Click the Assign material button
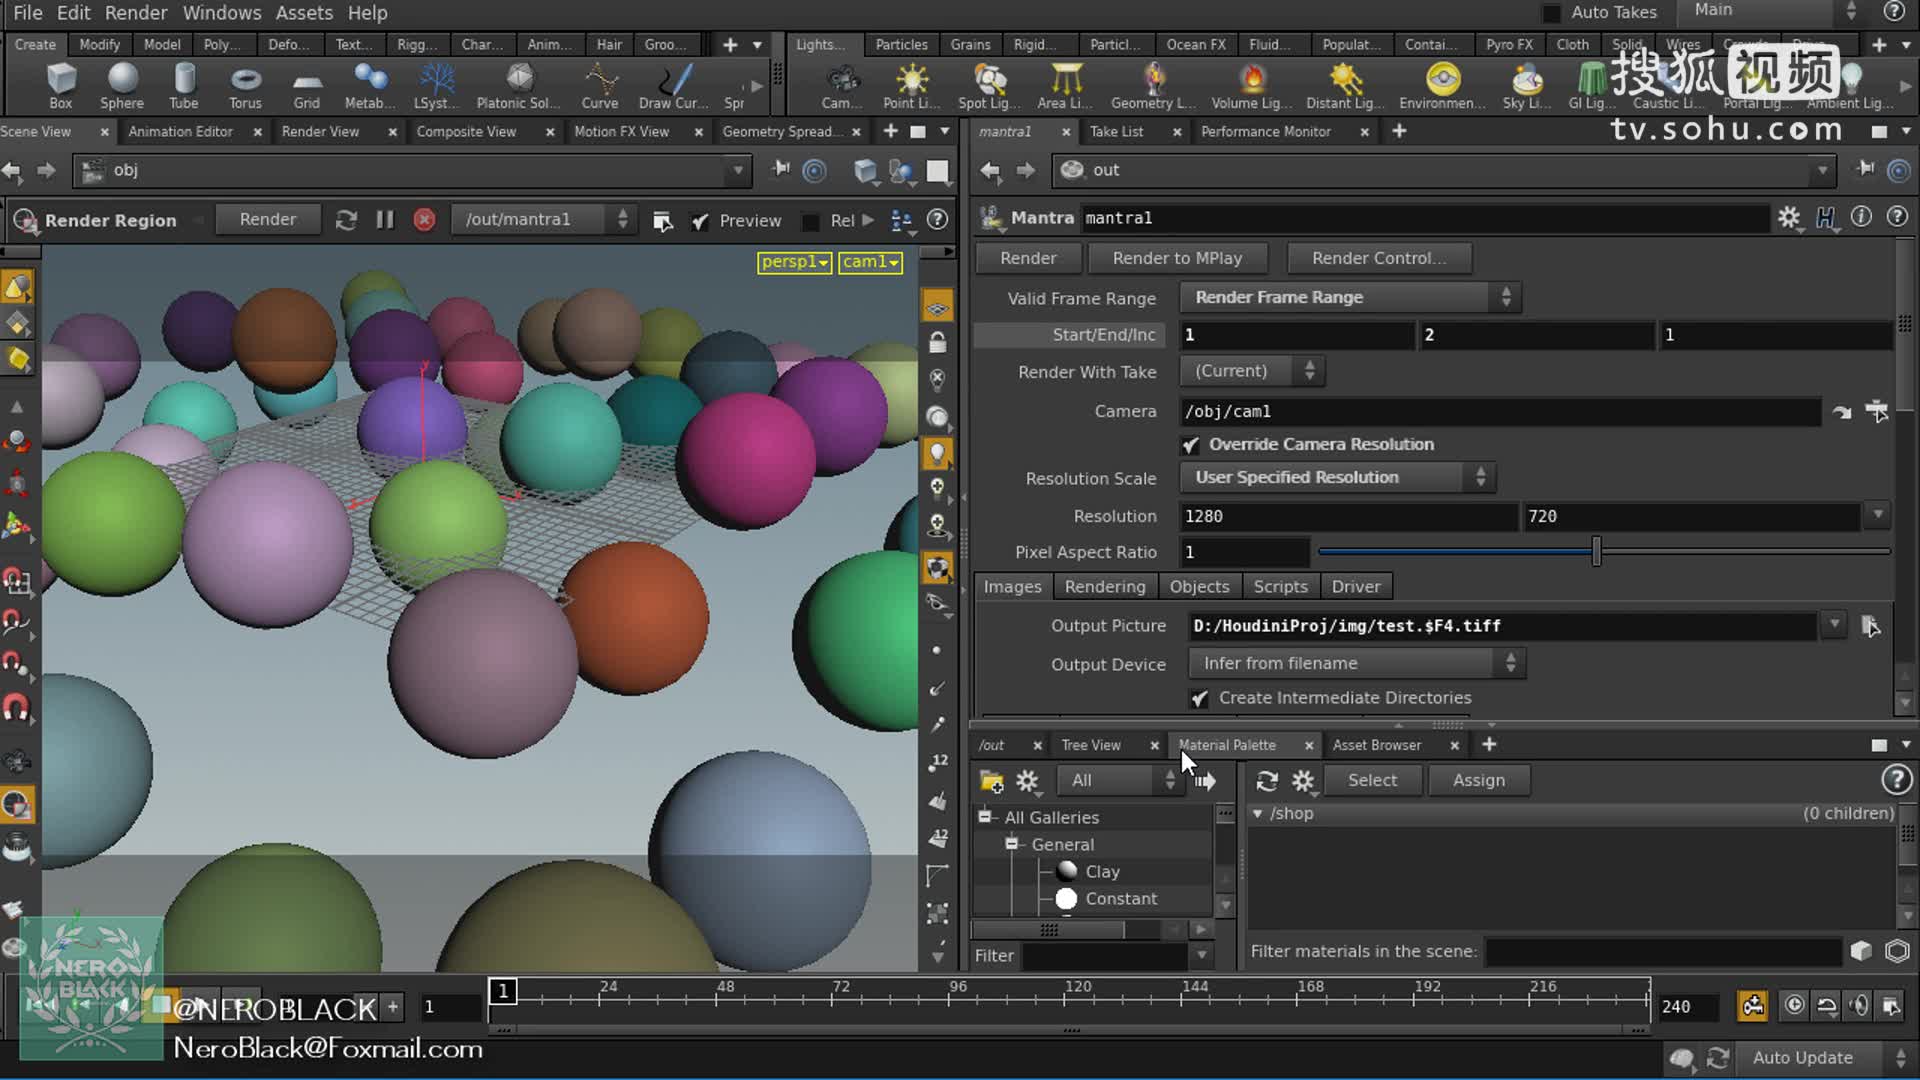This screenshot has width=1920, height=1080. [1478, 779]
